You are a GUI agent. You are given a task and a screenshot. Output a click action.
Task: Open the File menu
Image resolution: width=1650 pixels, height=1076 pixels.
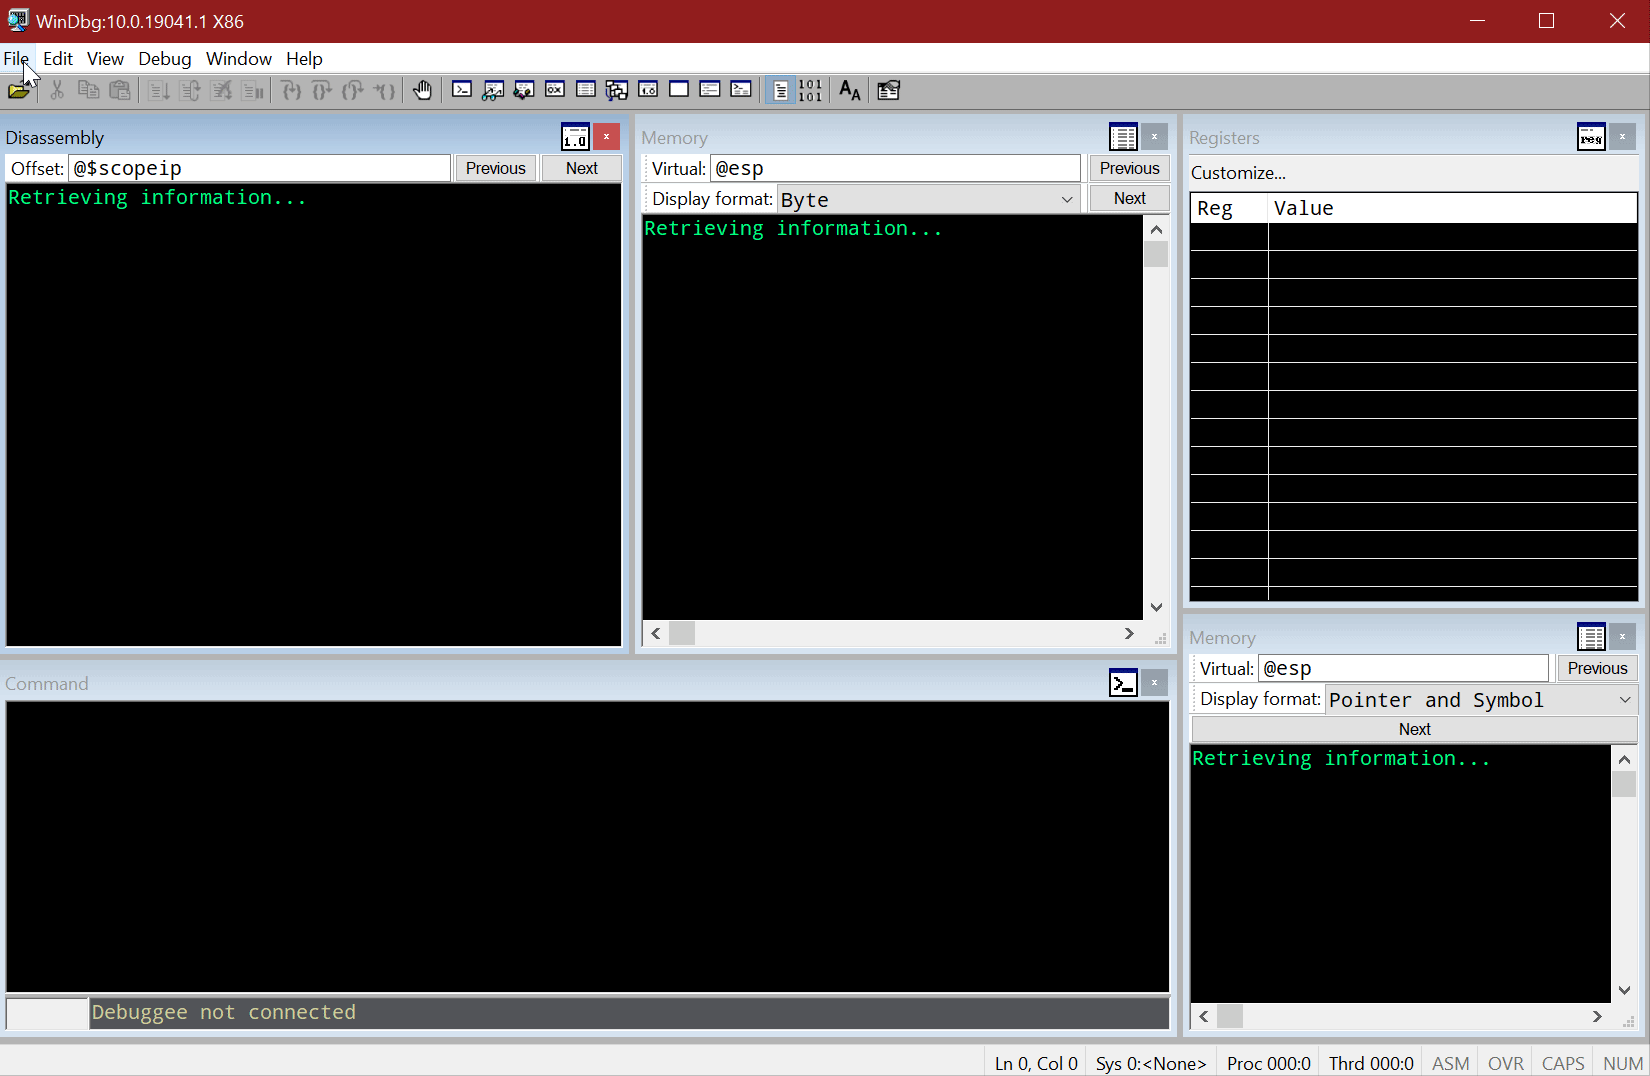16,59
